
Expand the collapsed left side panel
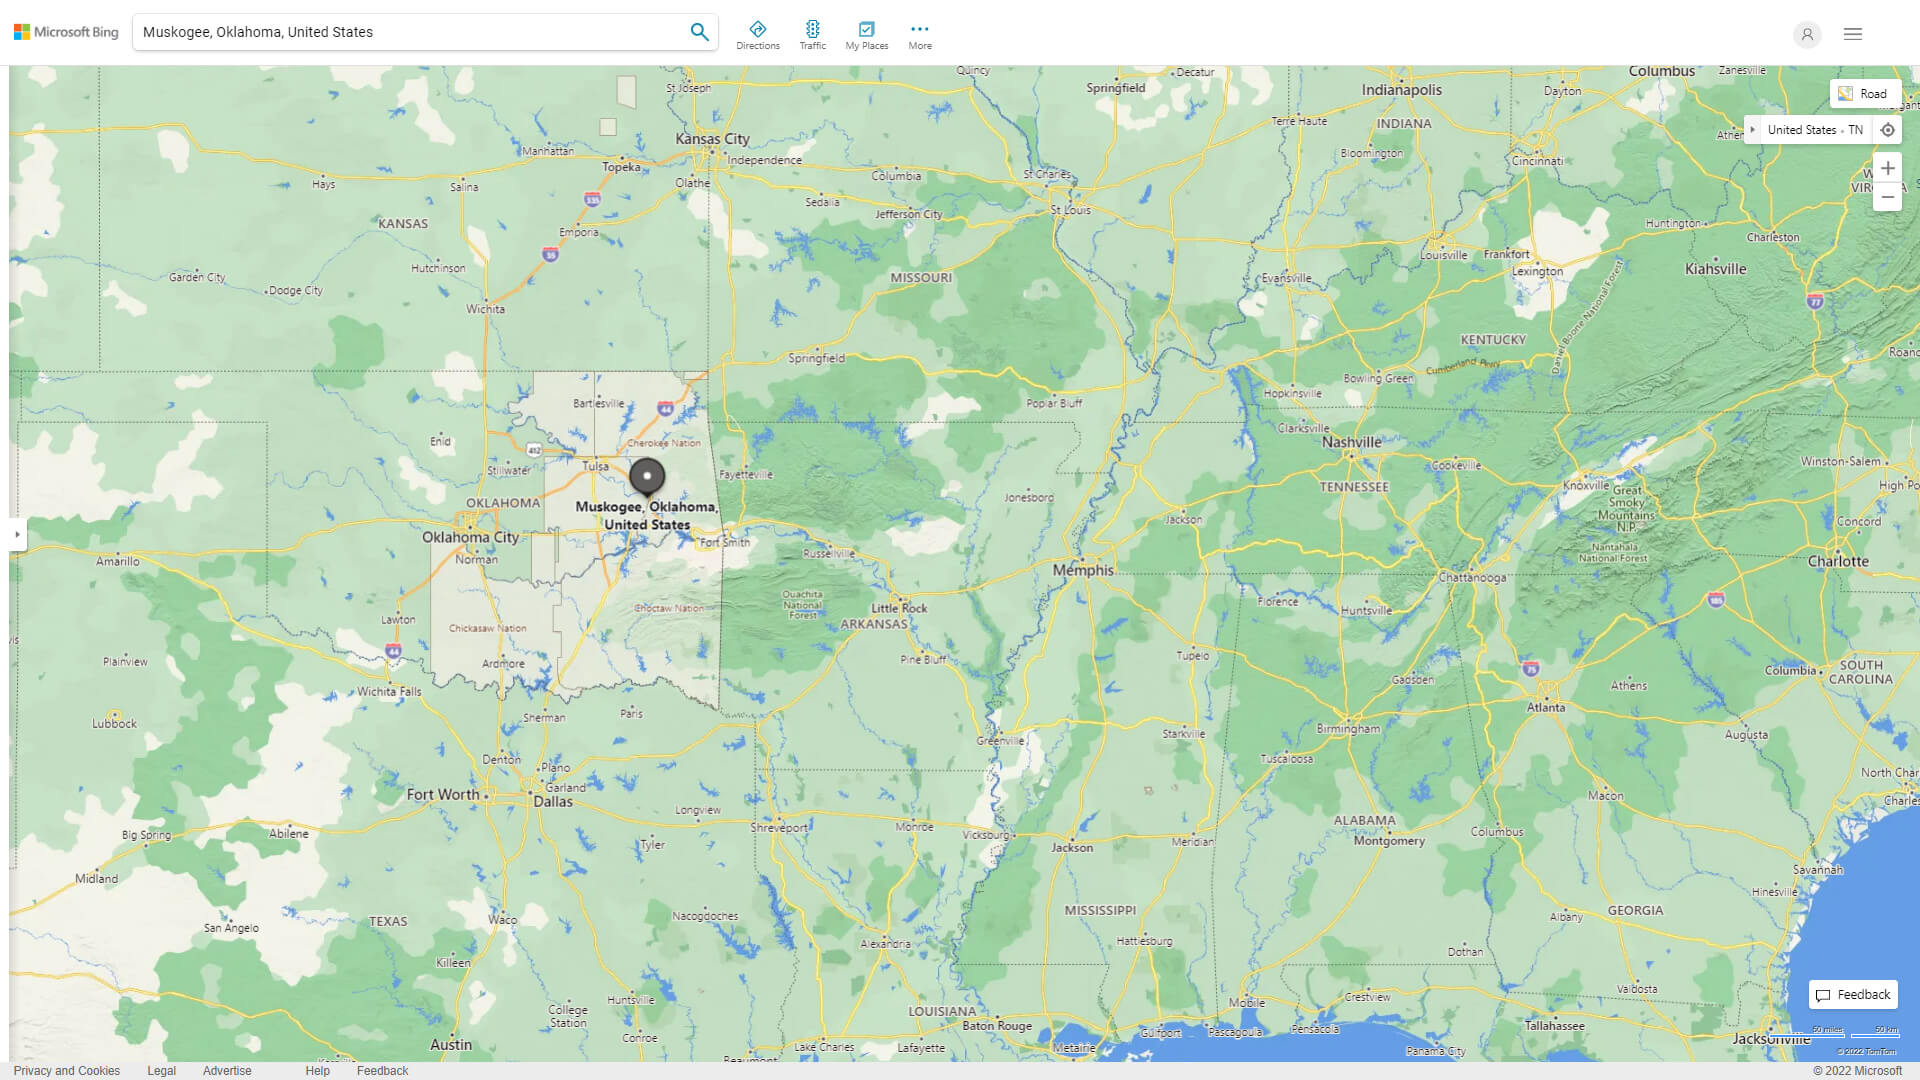[17, 535]
